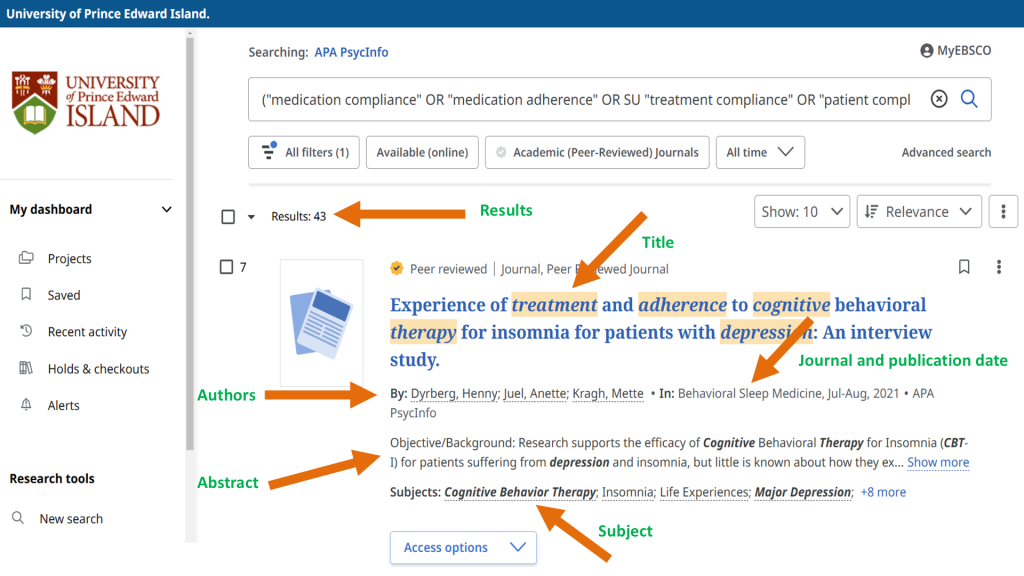Open result 7 more options menu

[998, 267]
